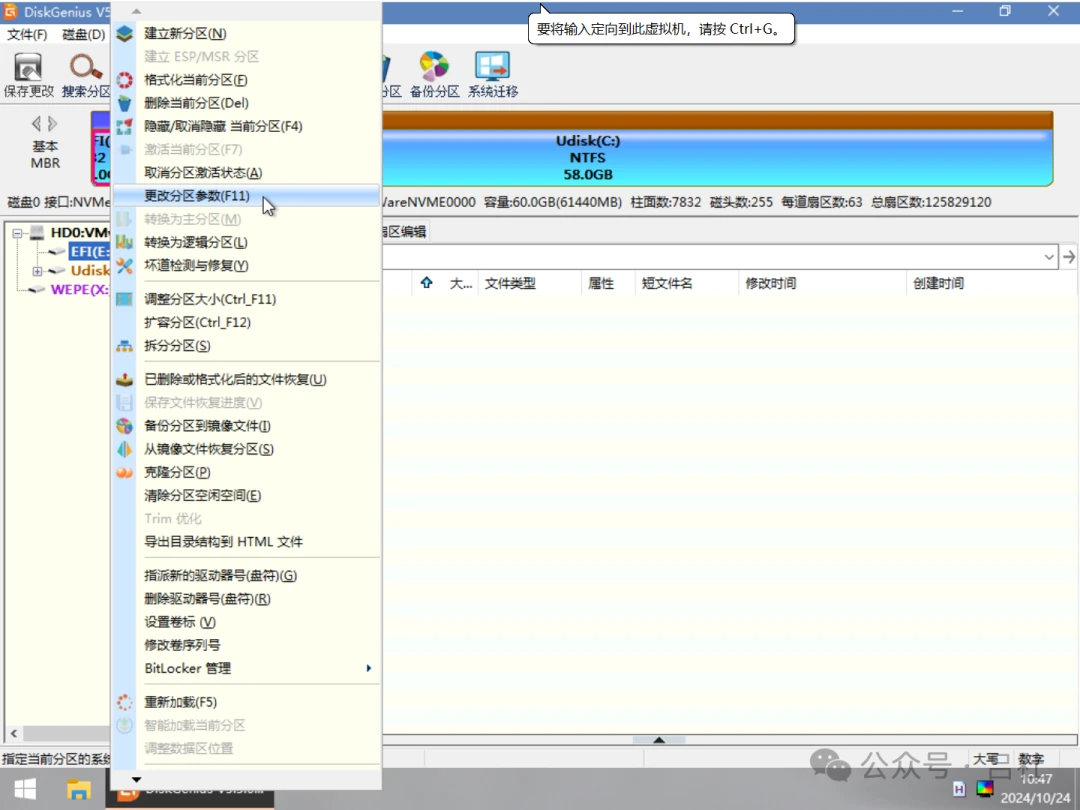Go to next disk with right arrow
The width and height of the screenshot is (1080, 810).
(52, 124)
